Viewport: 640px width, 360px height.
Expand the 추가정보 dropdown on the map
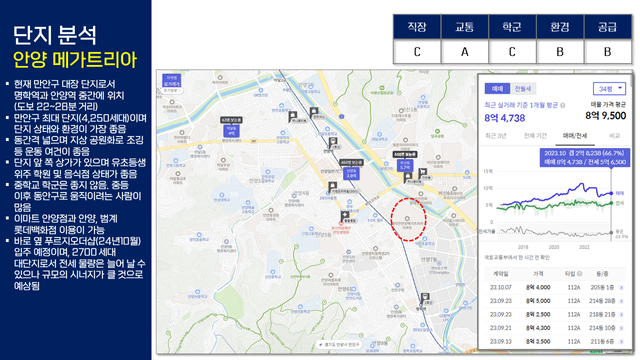[172, 91]
